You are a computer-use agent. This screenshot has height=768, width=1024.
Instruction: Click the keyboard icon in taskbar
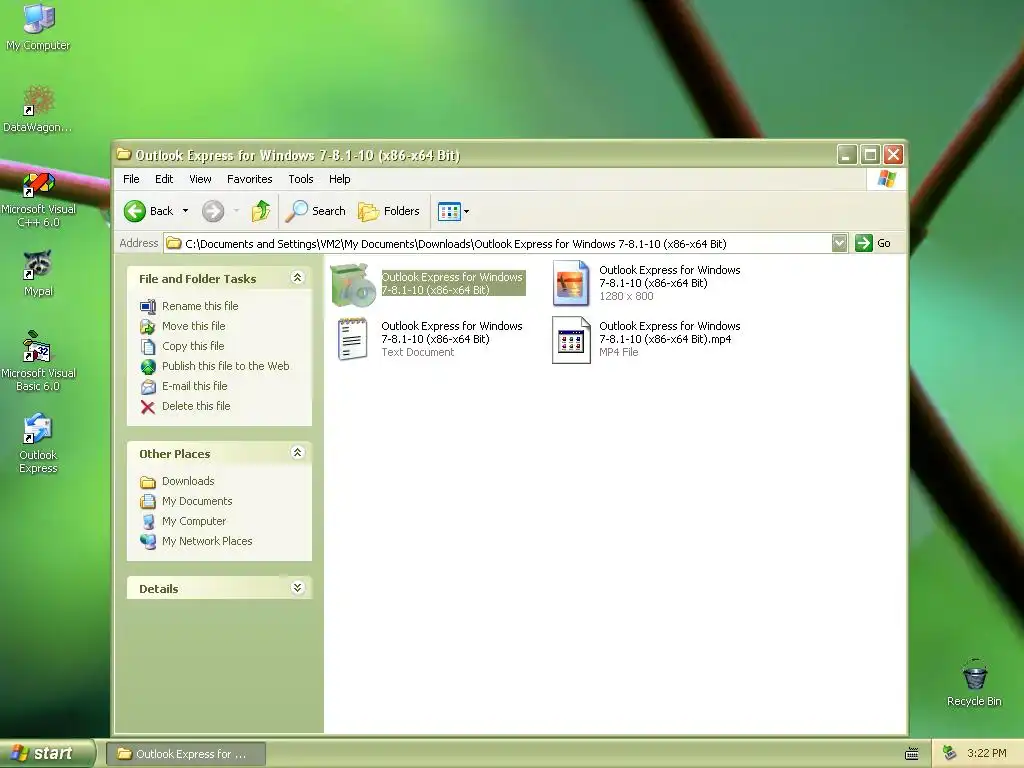pyautogui.click(x=912, y=754)
